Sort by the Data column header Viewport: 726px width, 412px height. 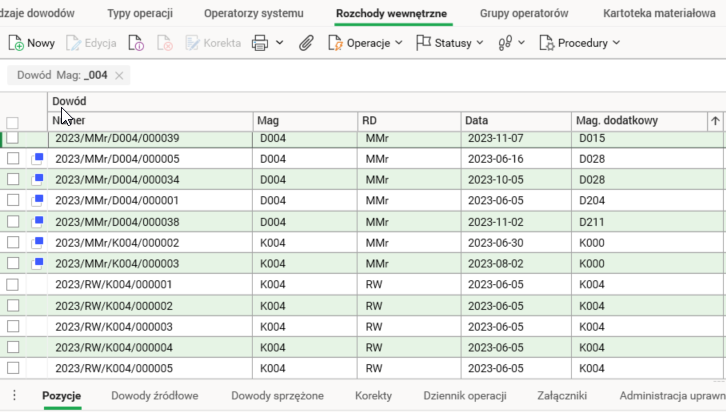point(516,121)
